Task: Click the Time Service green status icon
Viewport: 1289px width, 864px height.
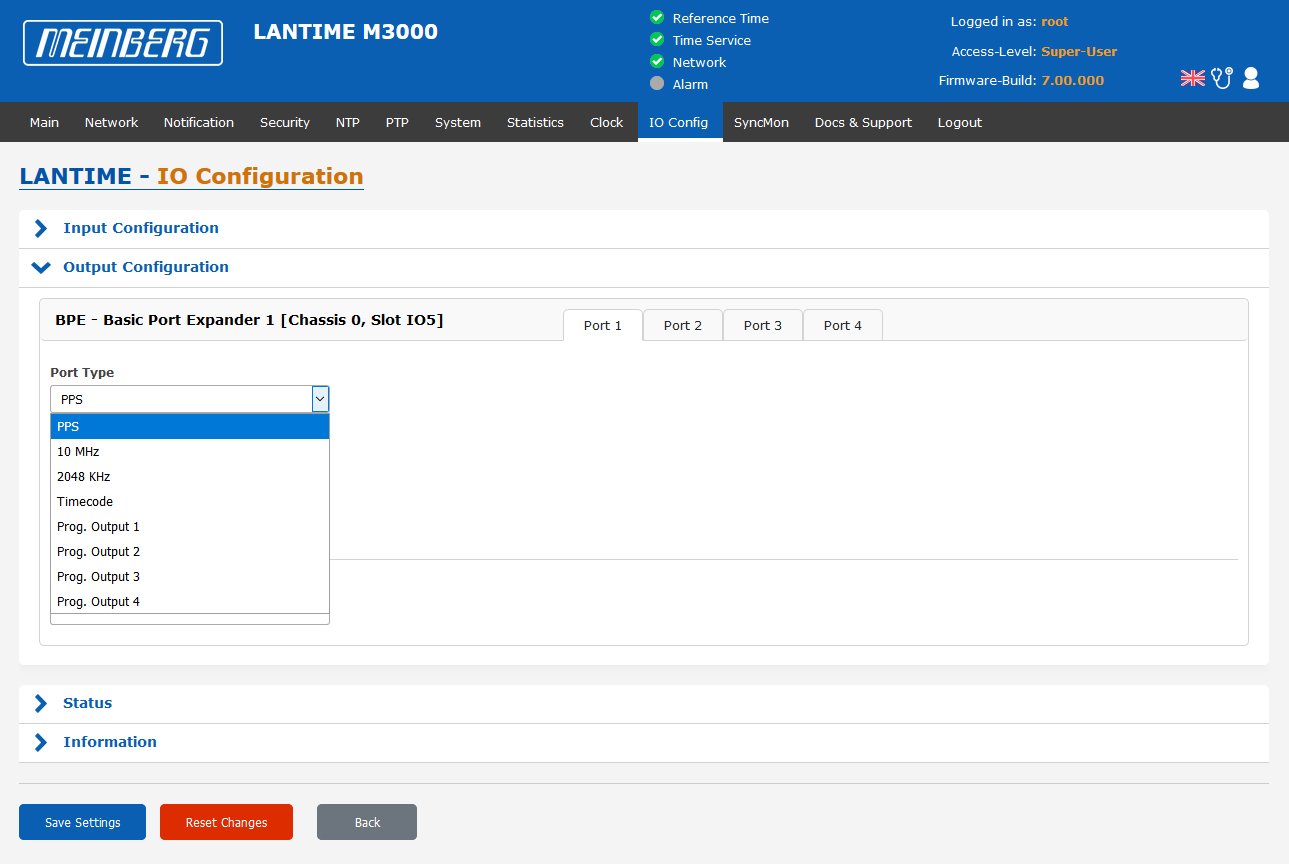Action: click(657, 40)
